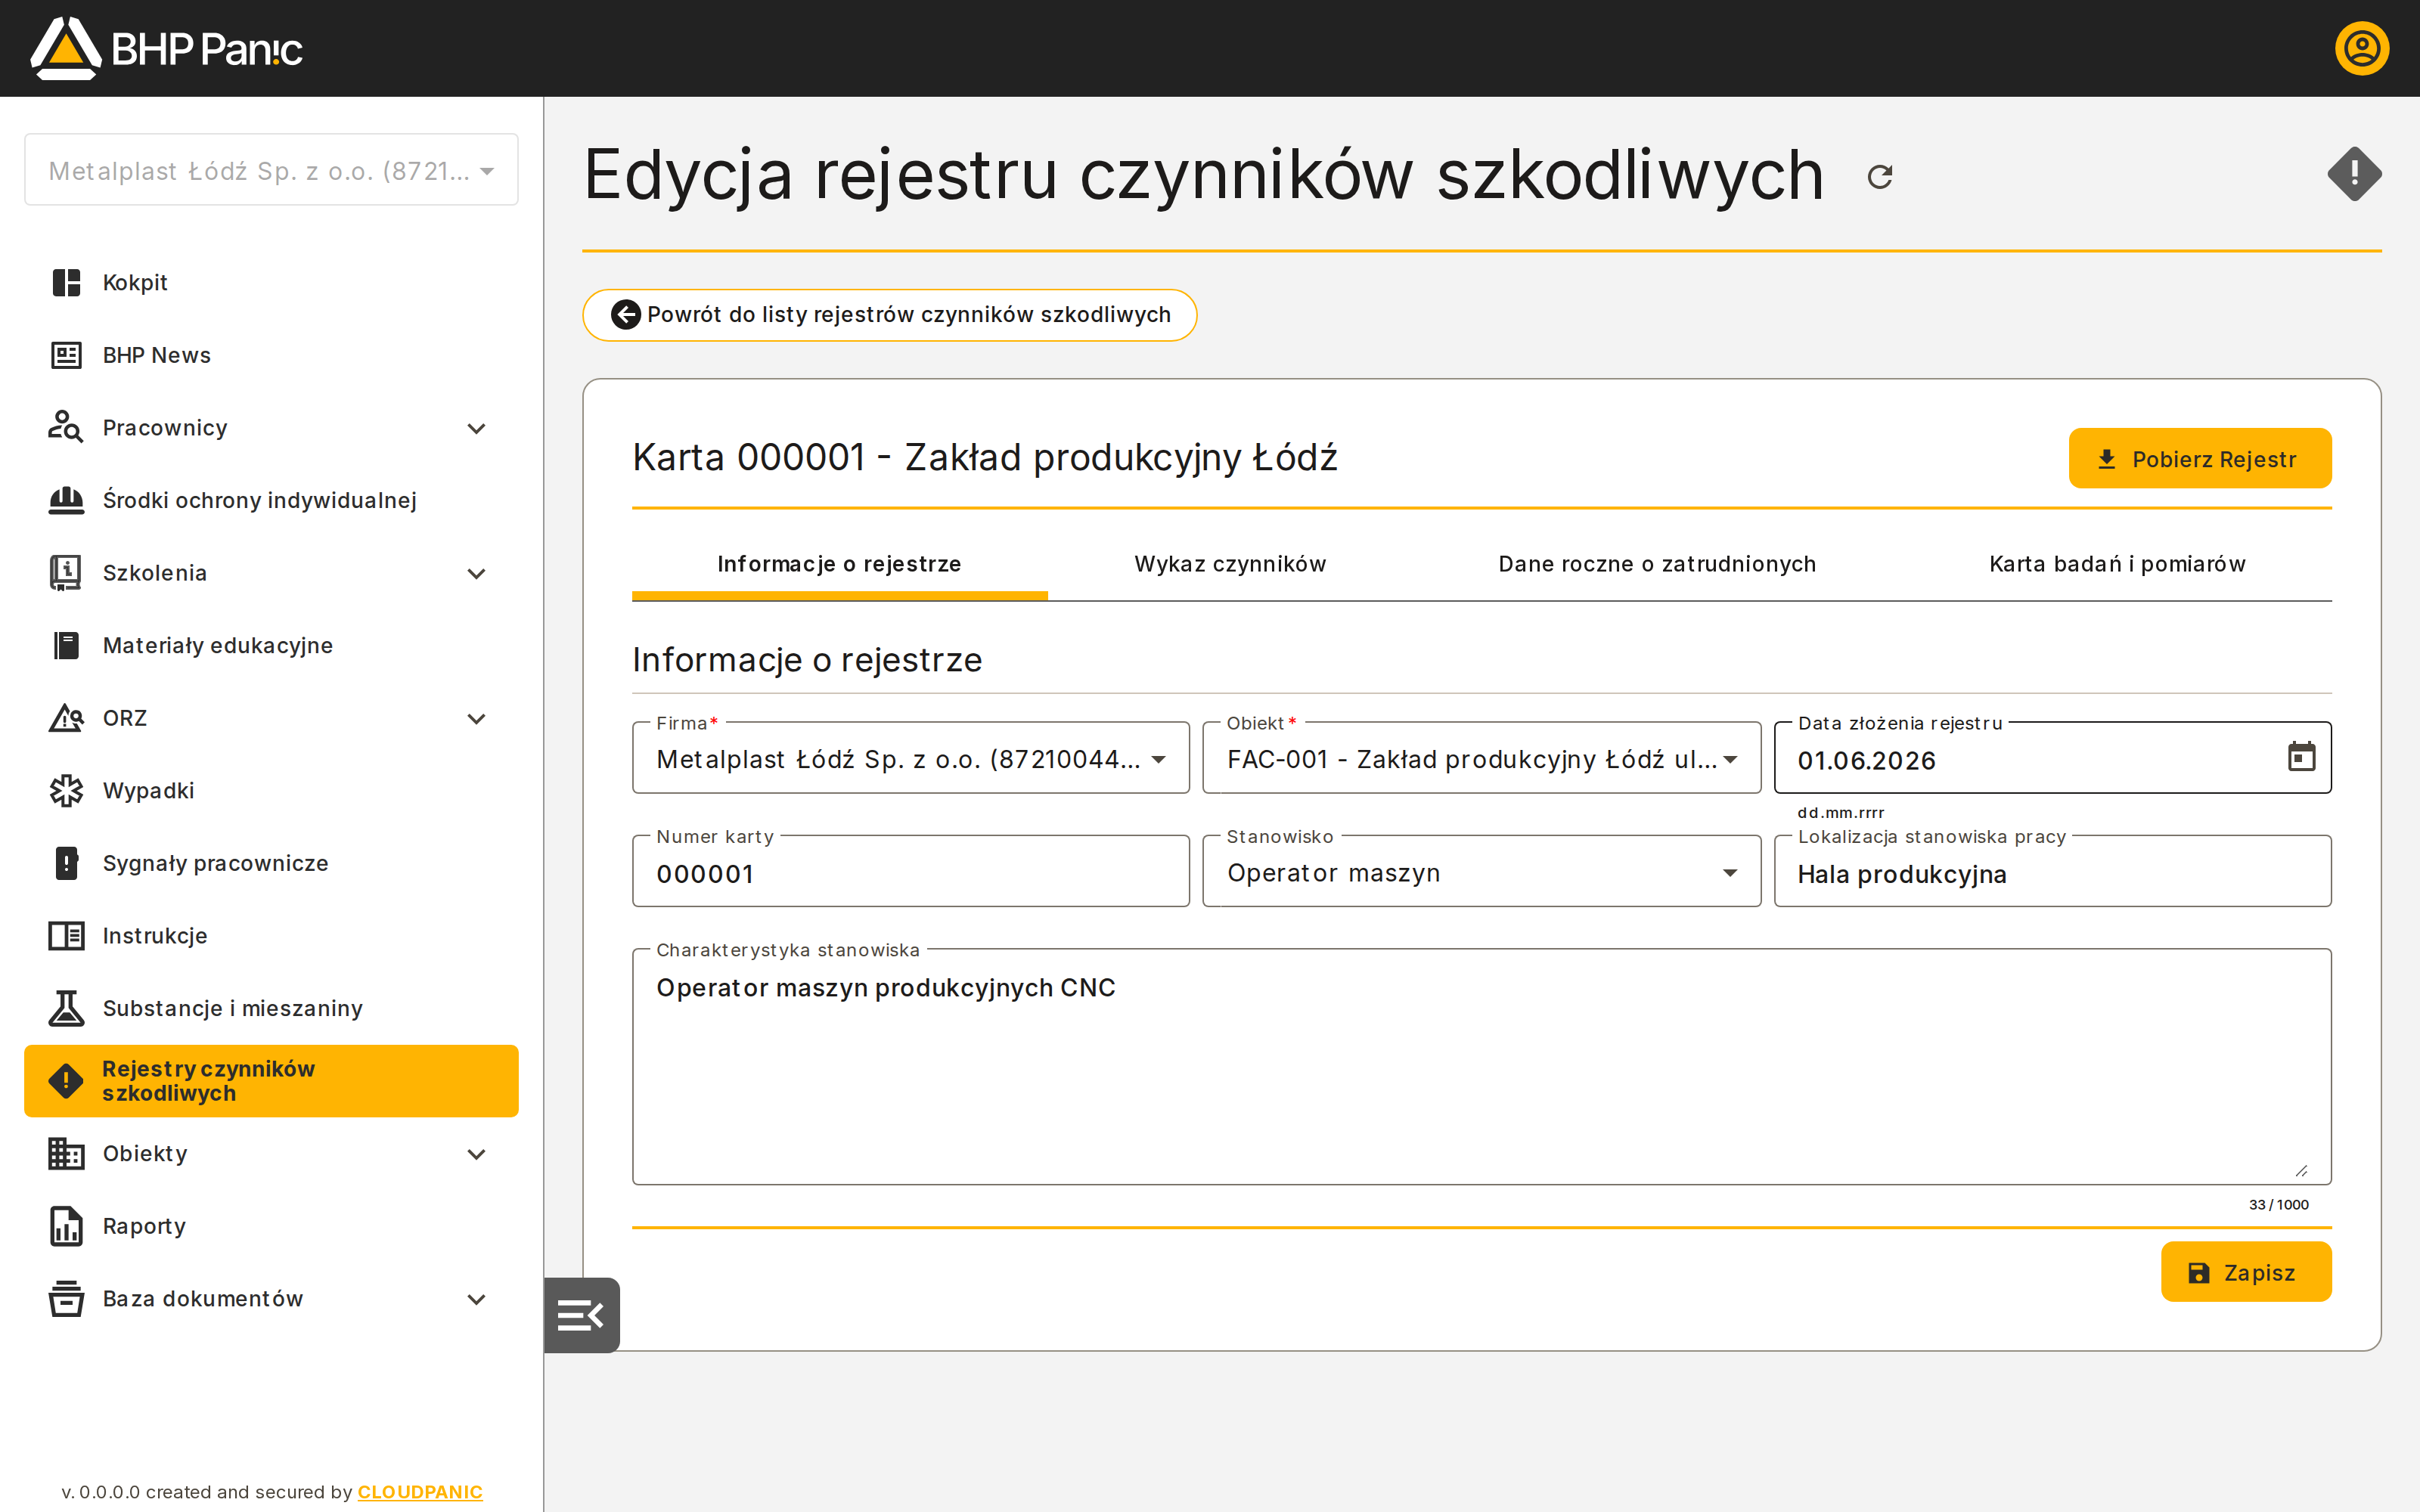Viewport: 2420px width, 1512px height.
Task: Collapse the sidebar with the menu toggle icon
Action: [581, 1315]
